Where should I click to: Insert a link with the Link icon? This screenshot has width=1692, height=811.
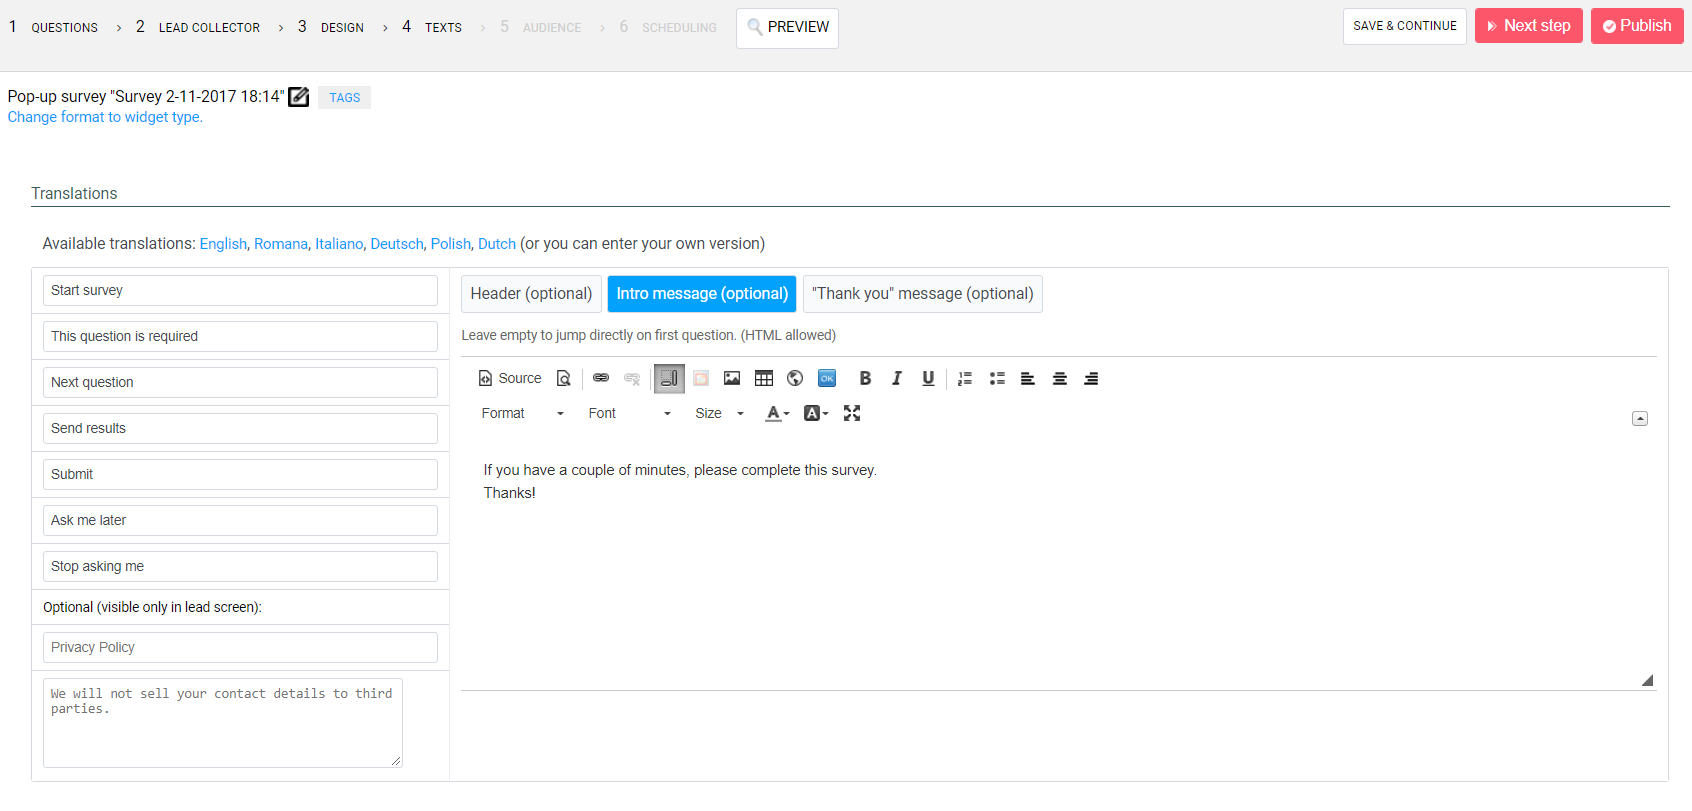click(601, 378)
